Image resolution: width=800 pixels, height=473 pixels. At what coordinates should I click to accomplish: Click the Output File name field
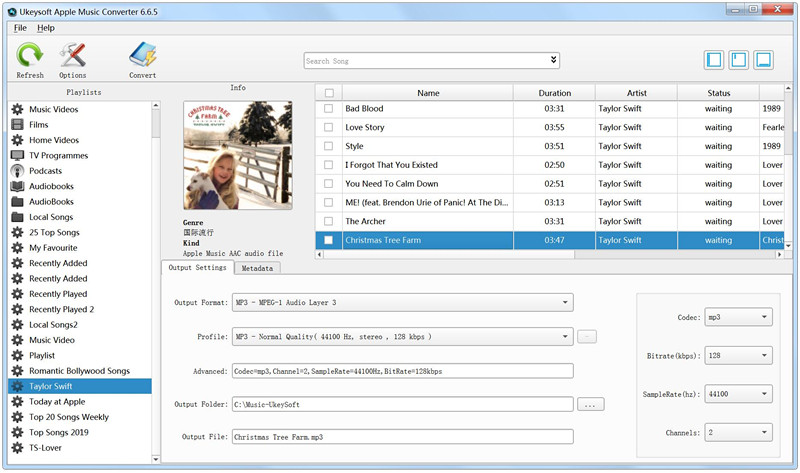403,437
